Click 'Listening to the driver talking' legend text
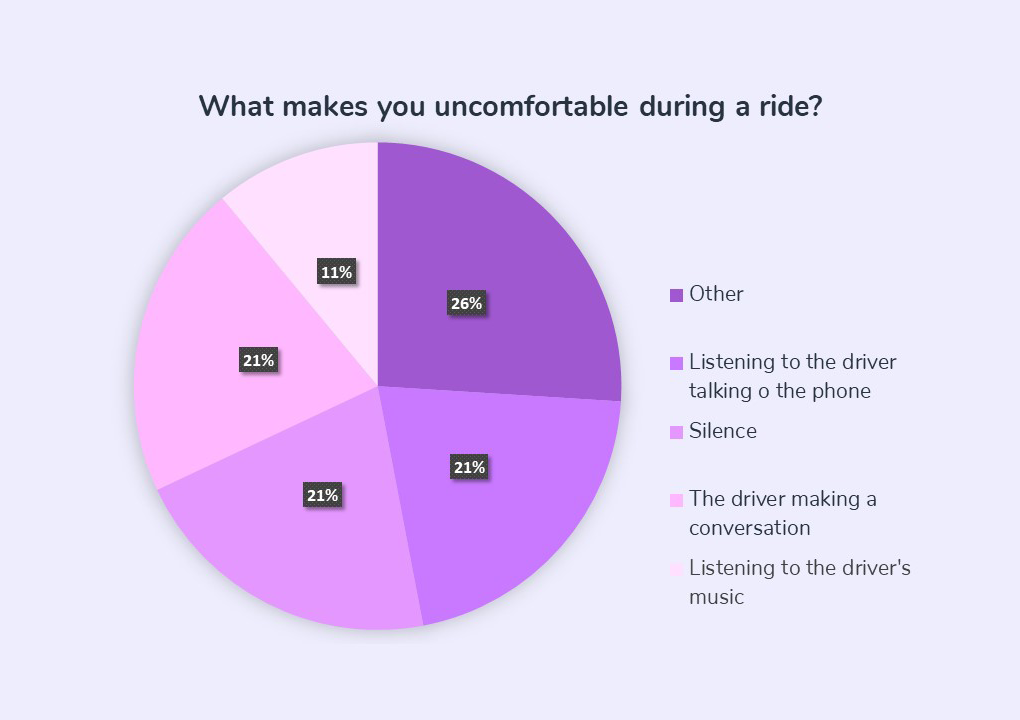Image resolution: width=1020 pixels, height=720 pixels. [x=792, y=376]
